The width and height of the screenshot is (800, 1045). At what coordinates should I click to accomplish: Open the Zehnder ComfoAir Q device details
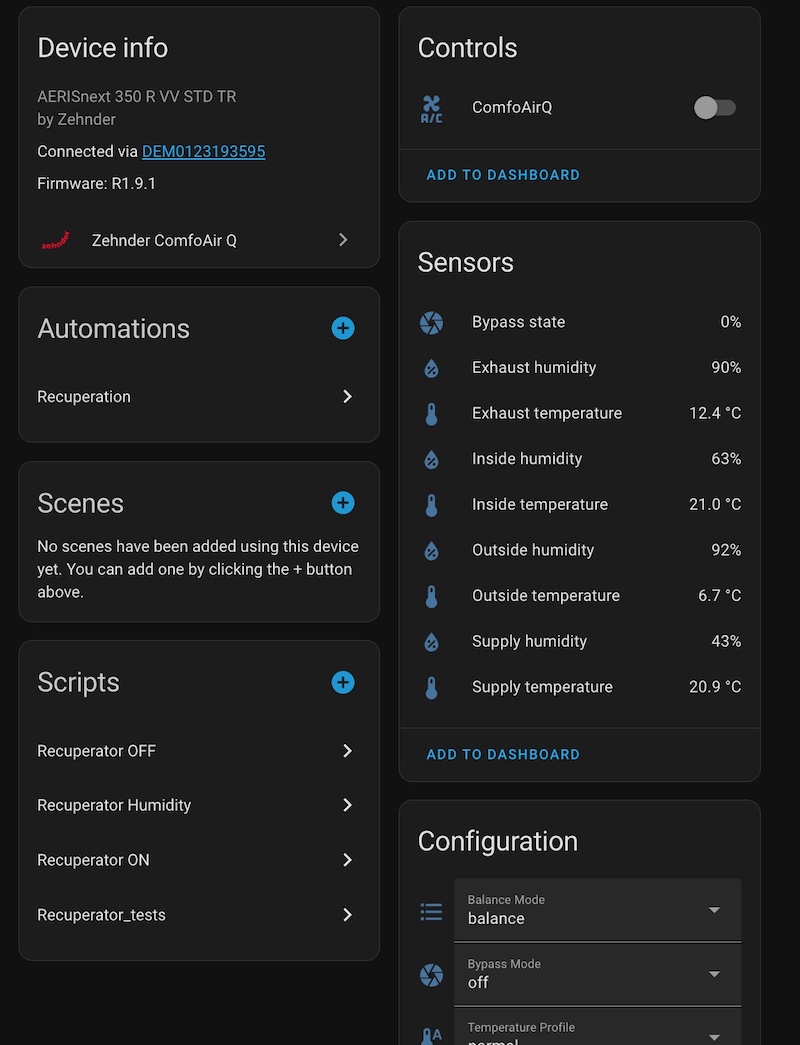343,240
